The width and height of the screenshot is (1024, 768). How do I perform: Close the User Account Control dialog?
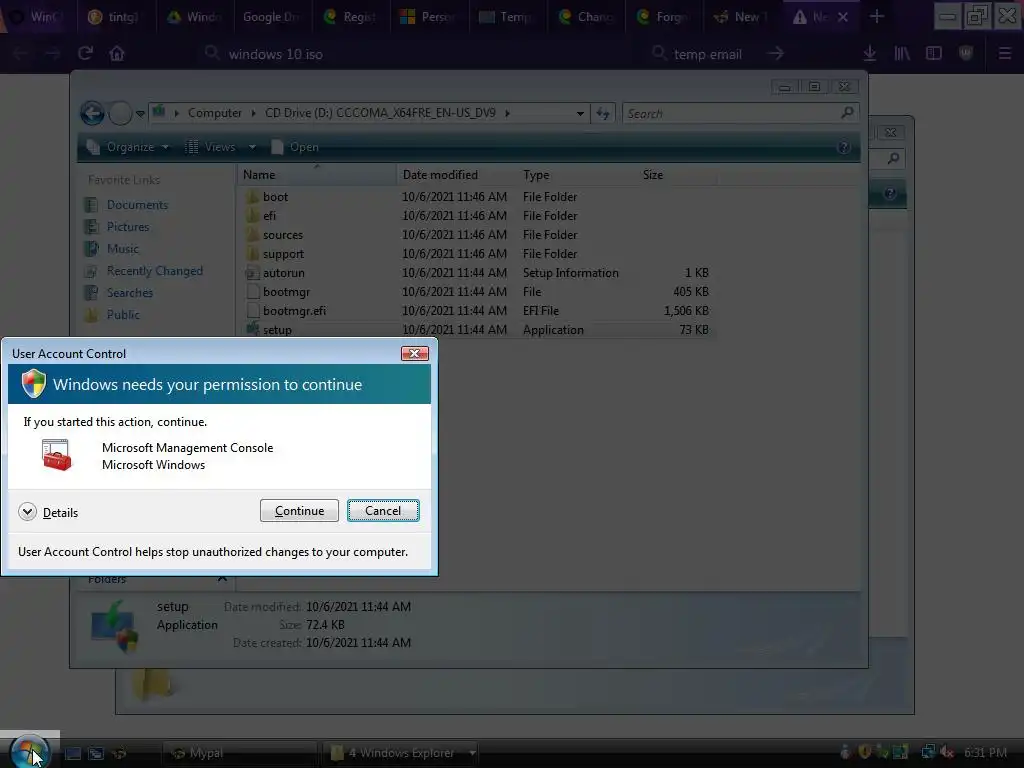[415, 353]
